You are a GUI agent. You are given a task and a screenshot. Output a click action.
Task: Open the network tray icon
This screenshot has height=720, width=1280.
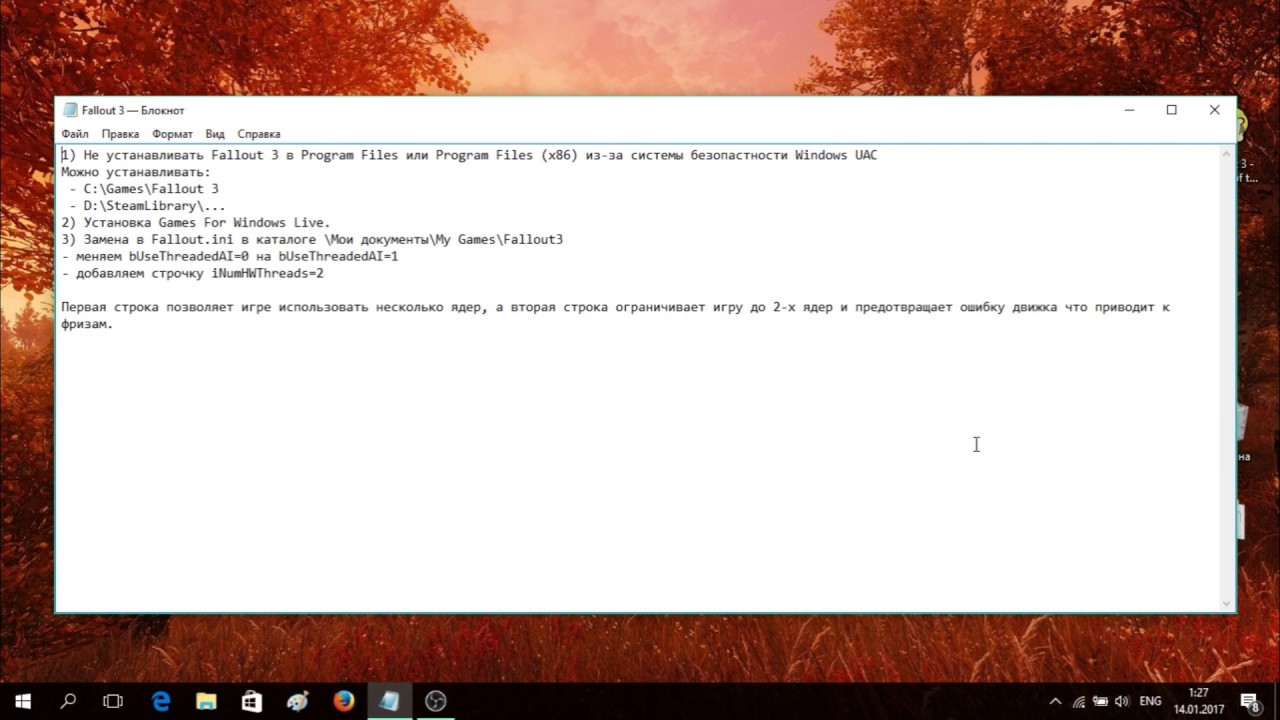coord(1078,701)
